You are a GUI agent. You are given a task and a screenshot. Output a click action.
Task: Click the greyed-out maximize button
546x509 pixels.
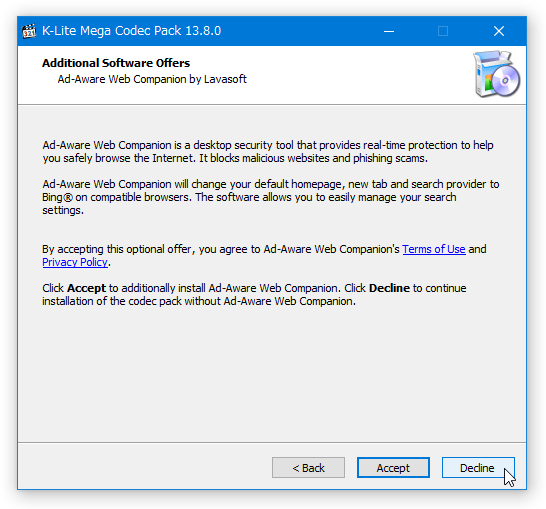pos(443,31)
